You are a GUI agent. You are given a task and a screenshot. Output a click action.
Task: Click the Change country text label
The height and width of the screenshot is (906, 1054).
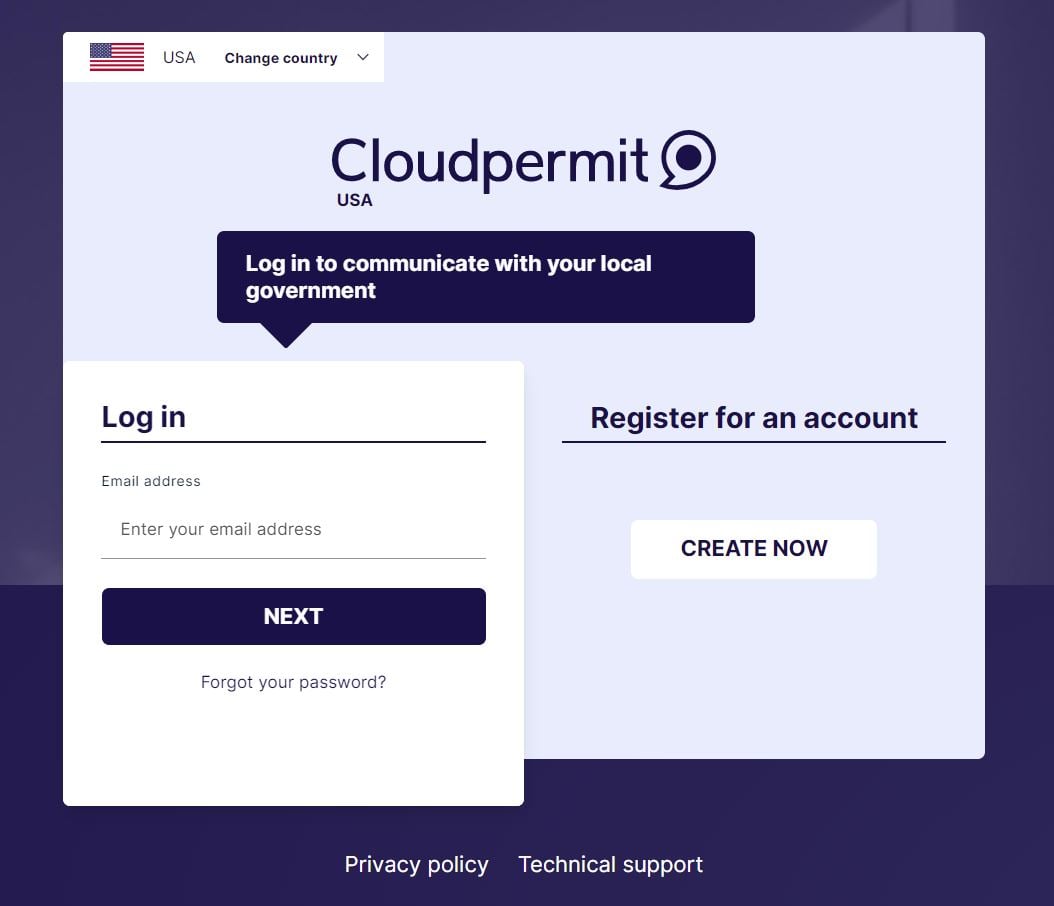pyautogui.click(x=280, y=57)
